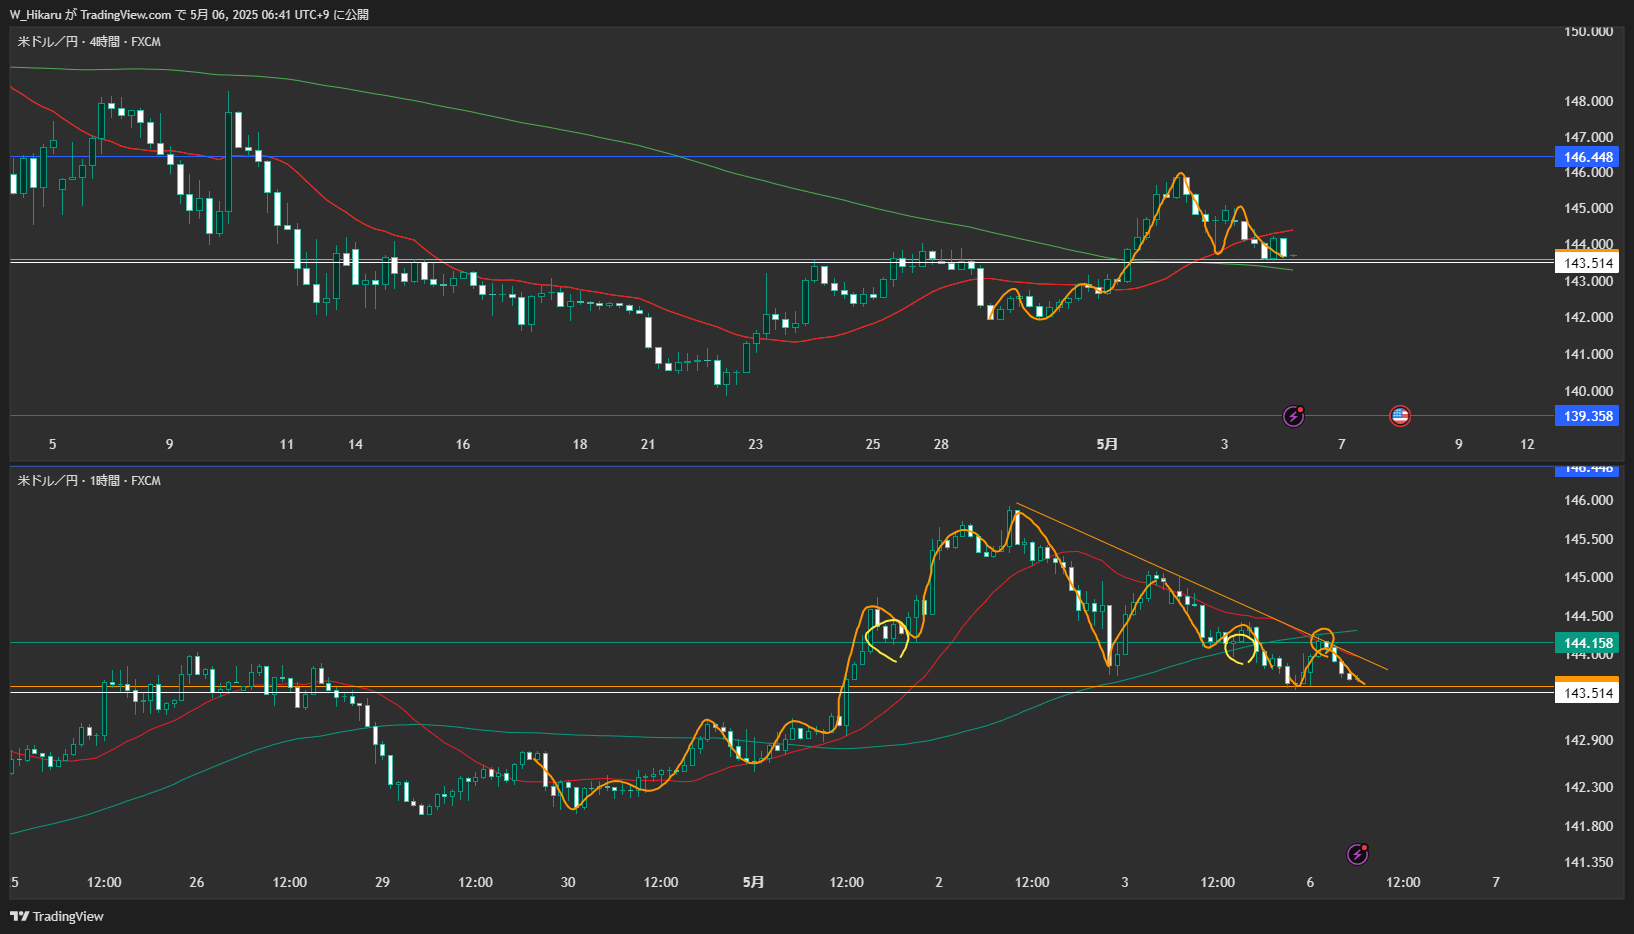
Task: Click the 142.300 price axis value
Action: (x=1588, y=787)
